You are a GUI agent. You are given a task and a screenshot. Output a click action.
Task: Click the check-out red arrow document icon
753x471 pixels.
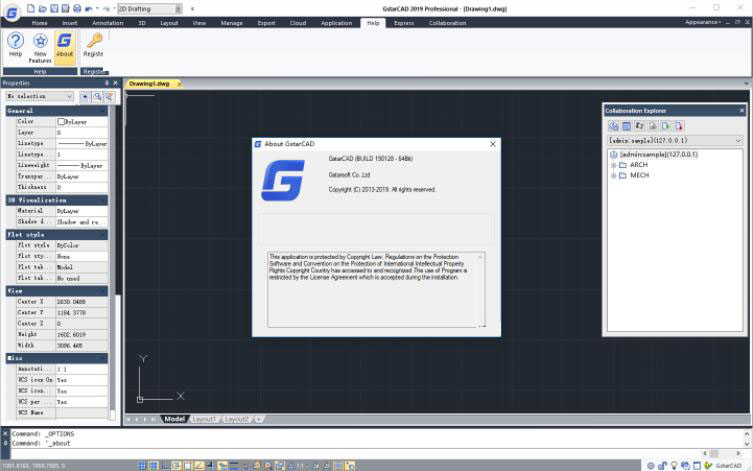tap(679, 126)
